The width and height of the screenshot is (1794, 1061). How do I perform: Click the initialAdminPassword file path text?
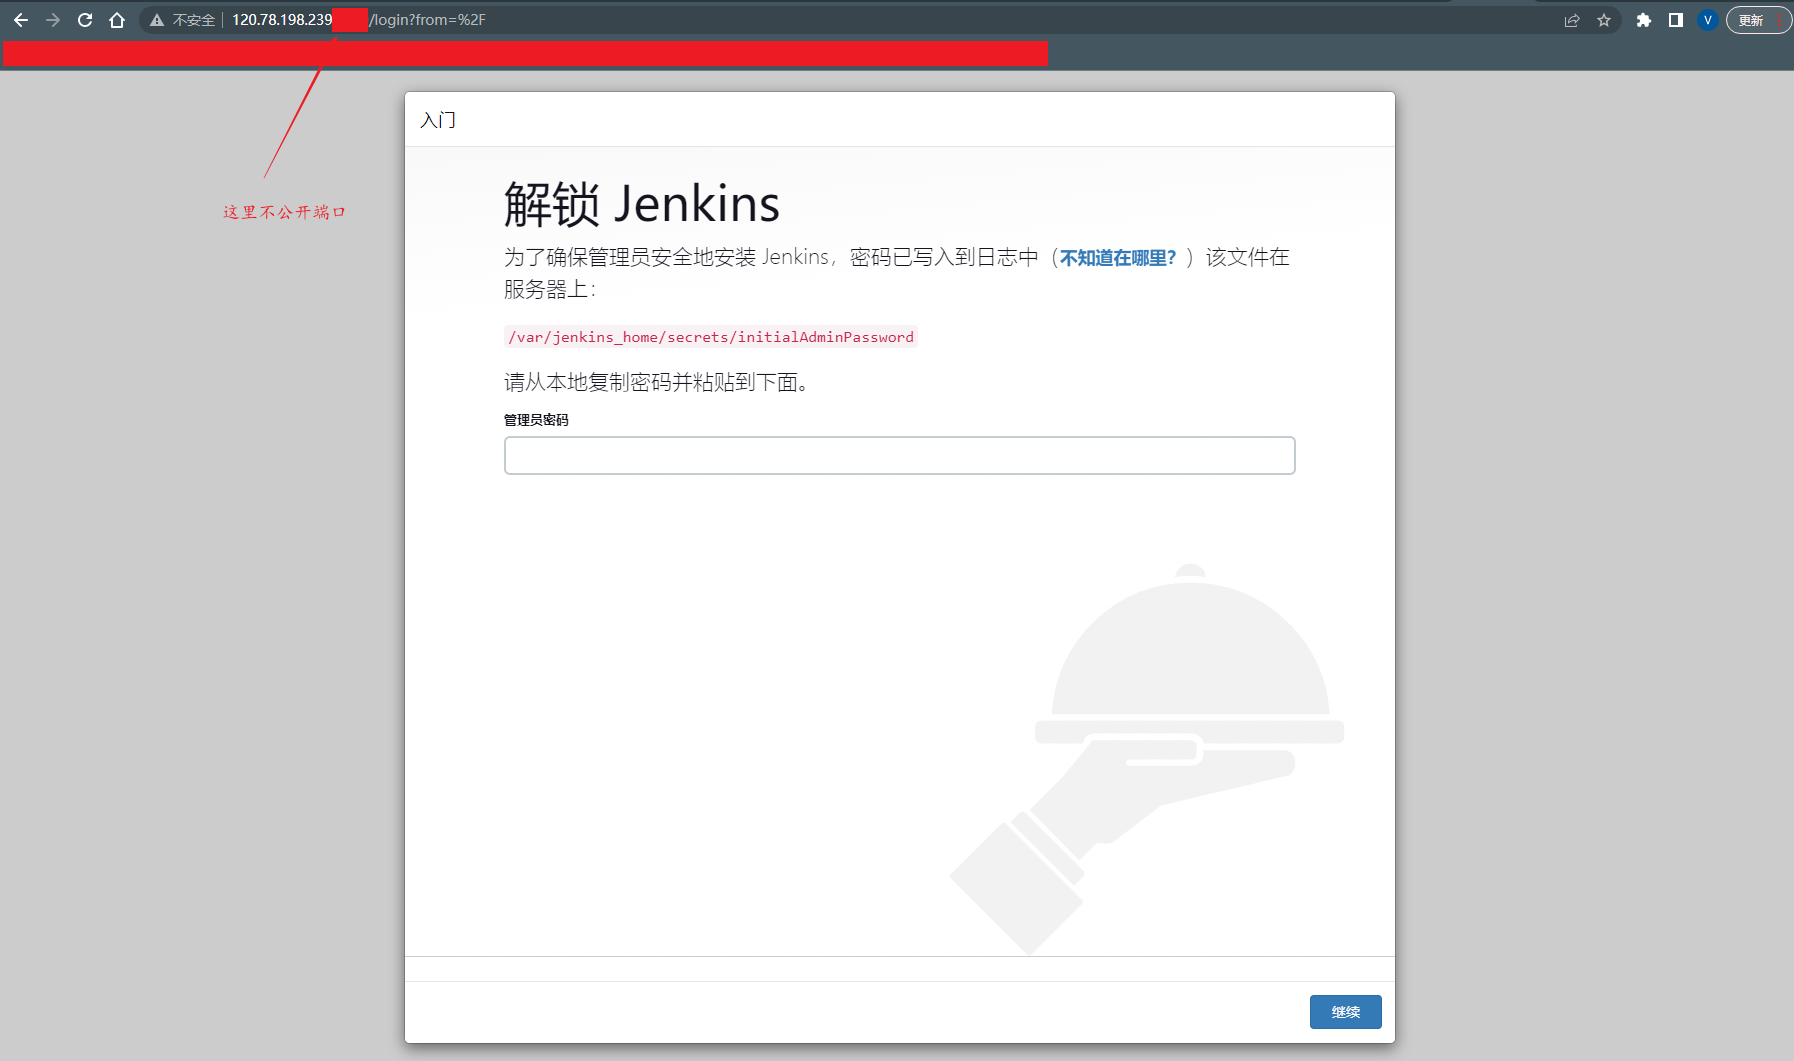[x=711, y=337]
